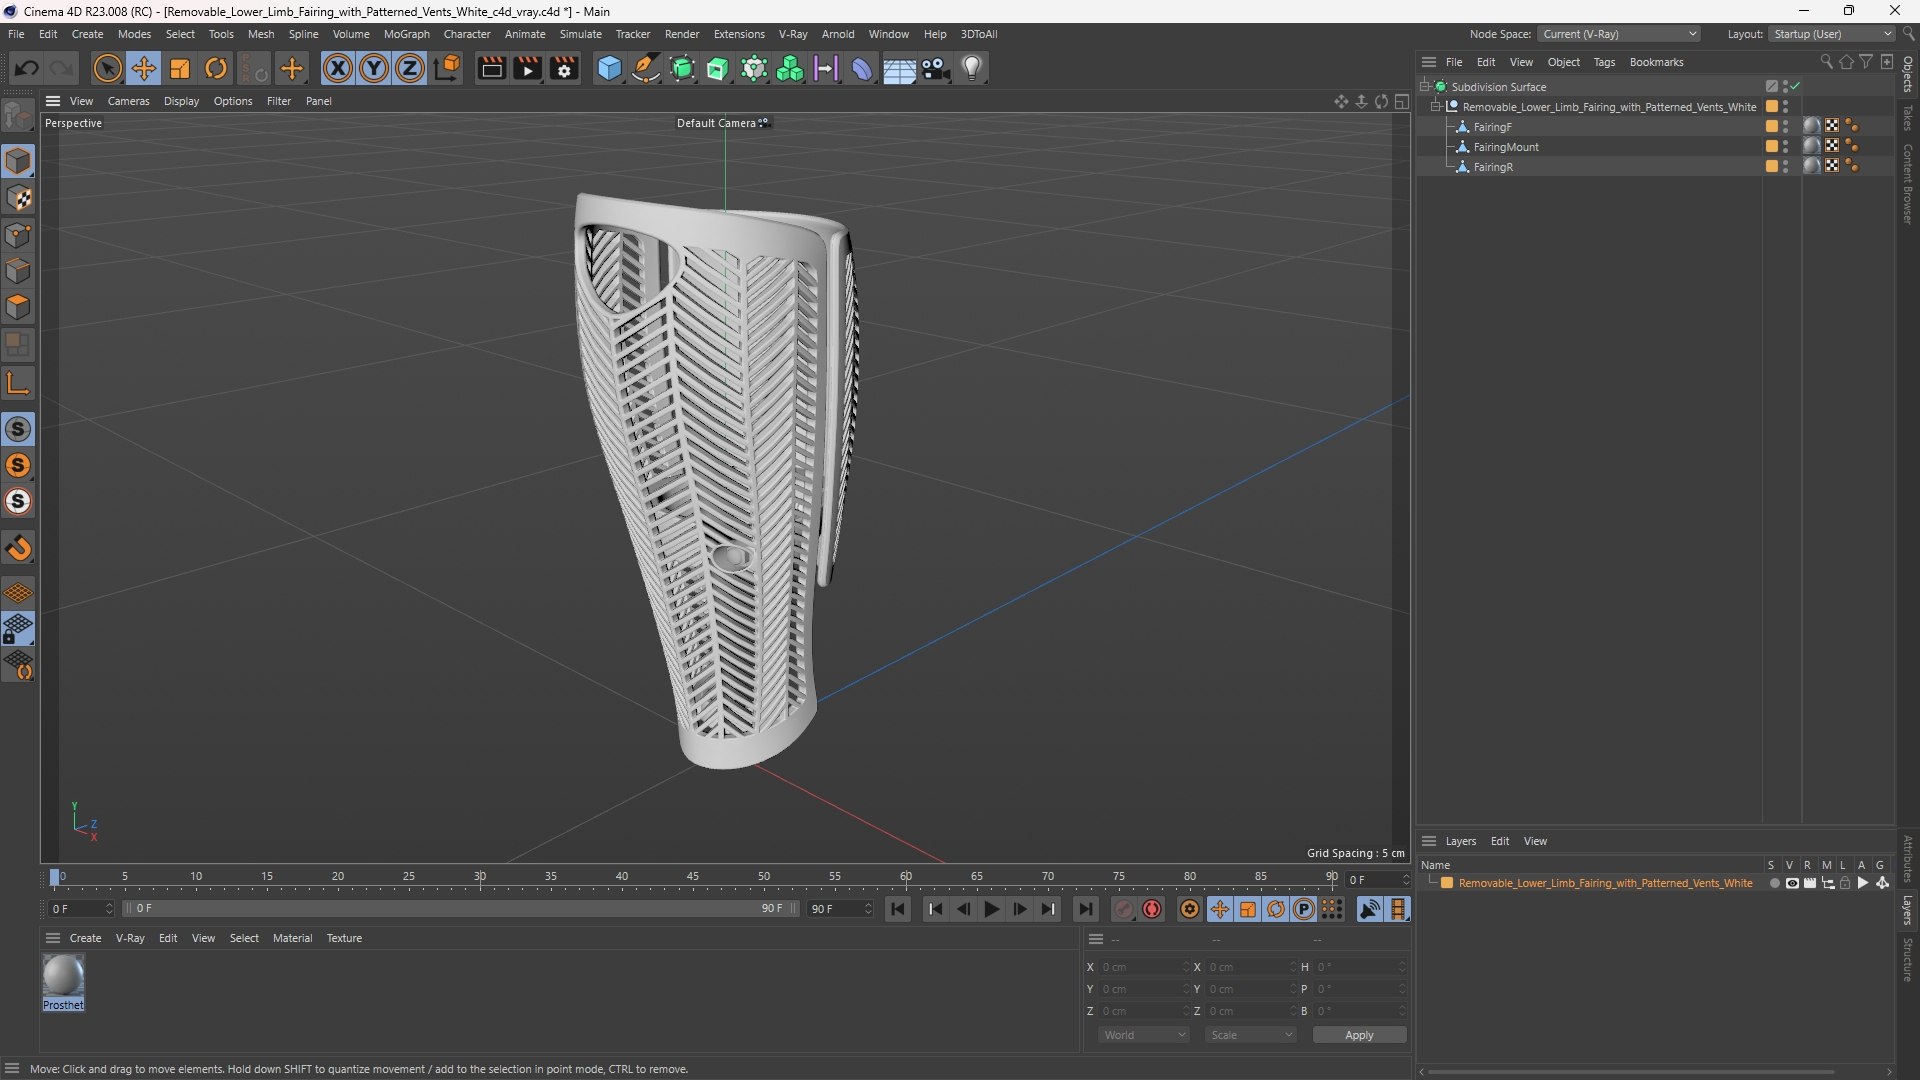1920x1080 pixels.
Task: Collapse Removable_Lower_Limb_Fairing null object
Action: click(1436, 106)
